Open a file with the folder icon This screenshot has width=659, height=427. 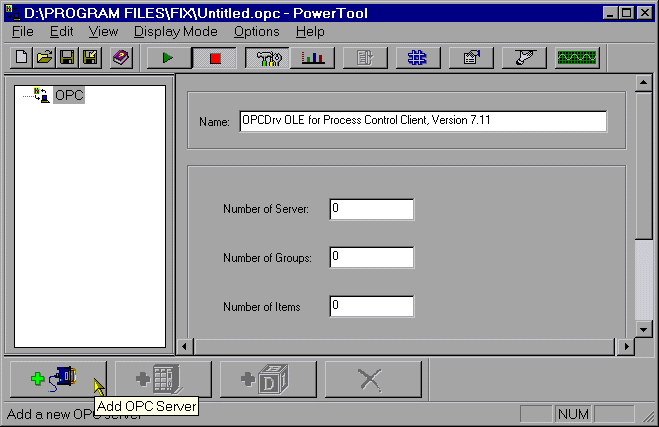[x=45, y=58]
